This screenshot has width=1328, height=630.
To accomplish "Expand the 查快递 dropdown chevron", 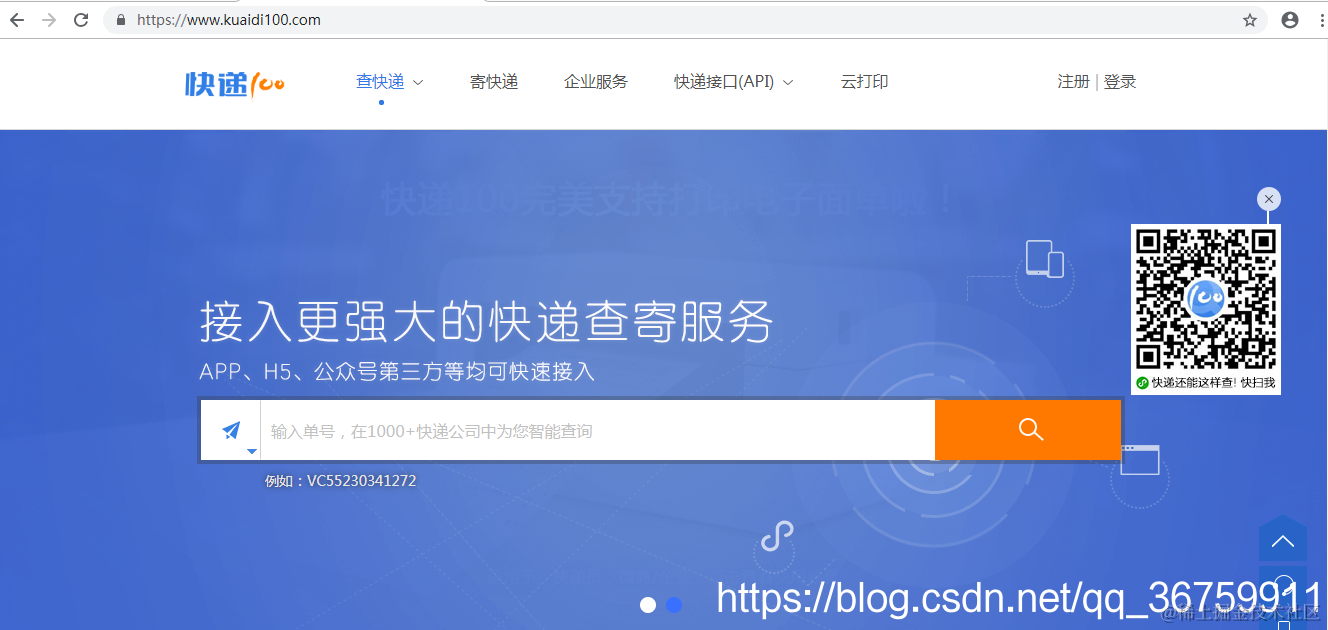I will (418, 83).
